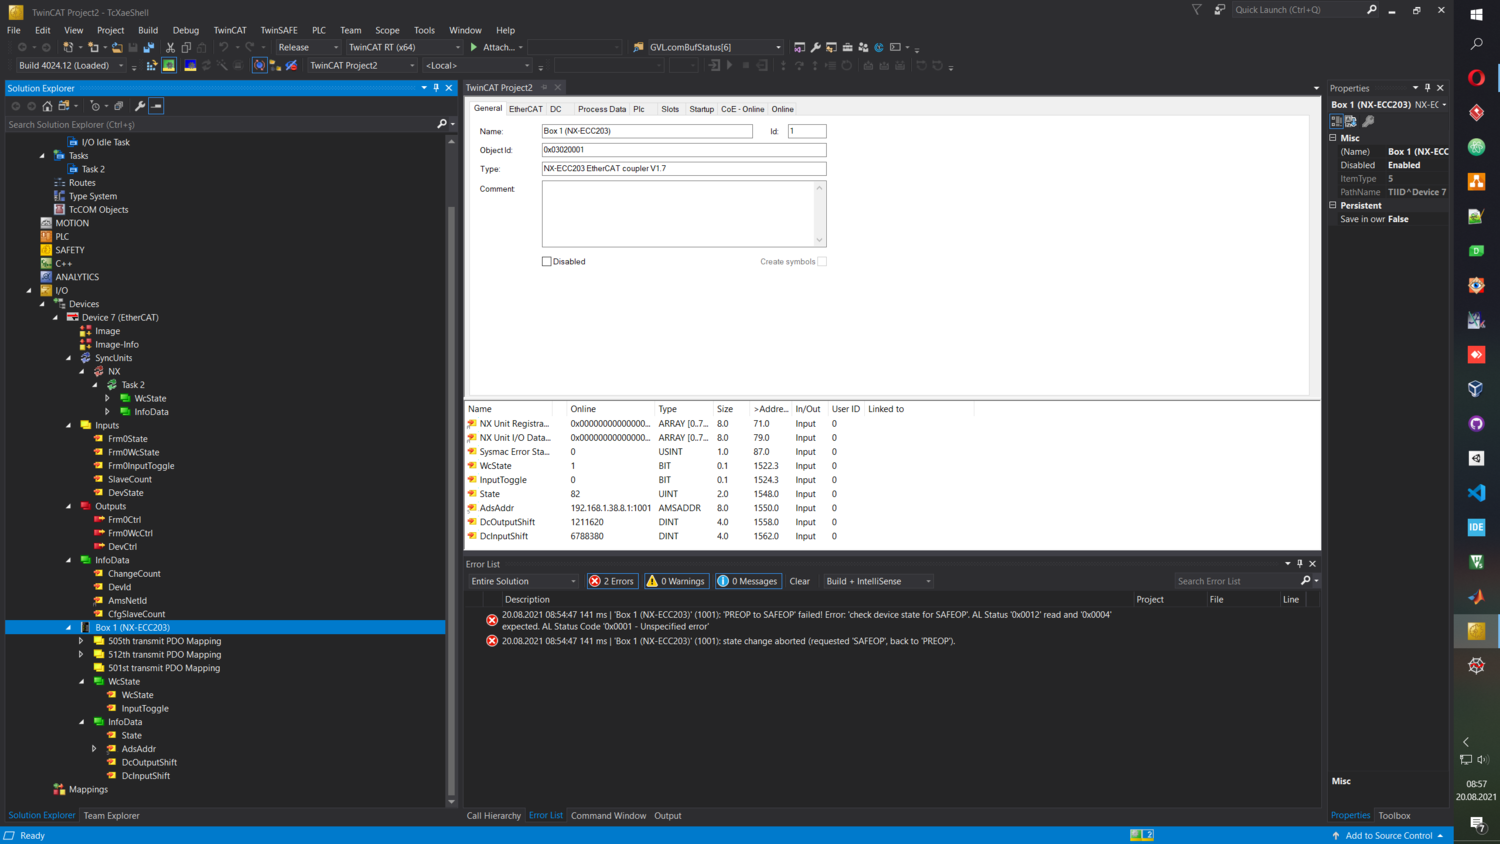
Task: Expand the 505th transmit PDO Mapping node
Action: [82, 641]
